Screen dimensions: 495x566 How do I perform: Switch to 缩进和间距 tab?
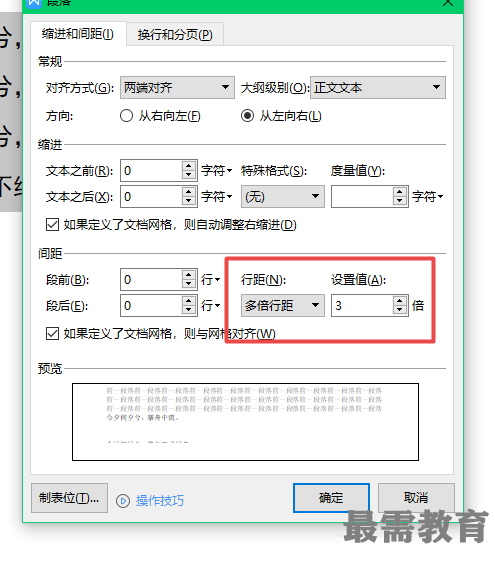pos(78,34)
